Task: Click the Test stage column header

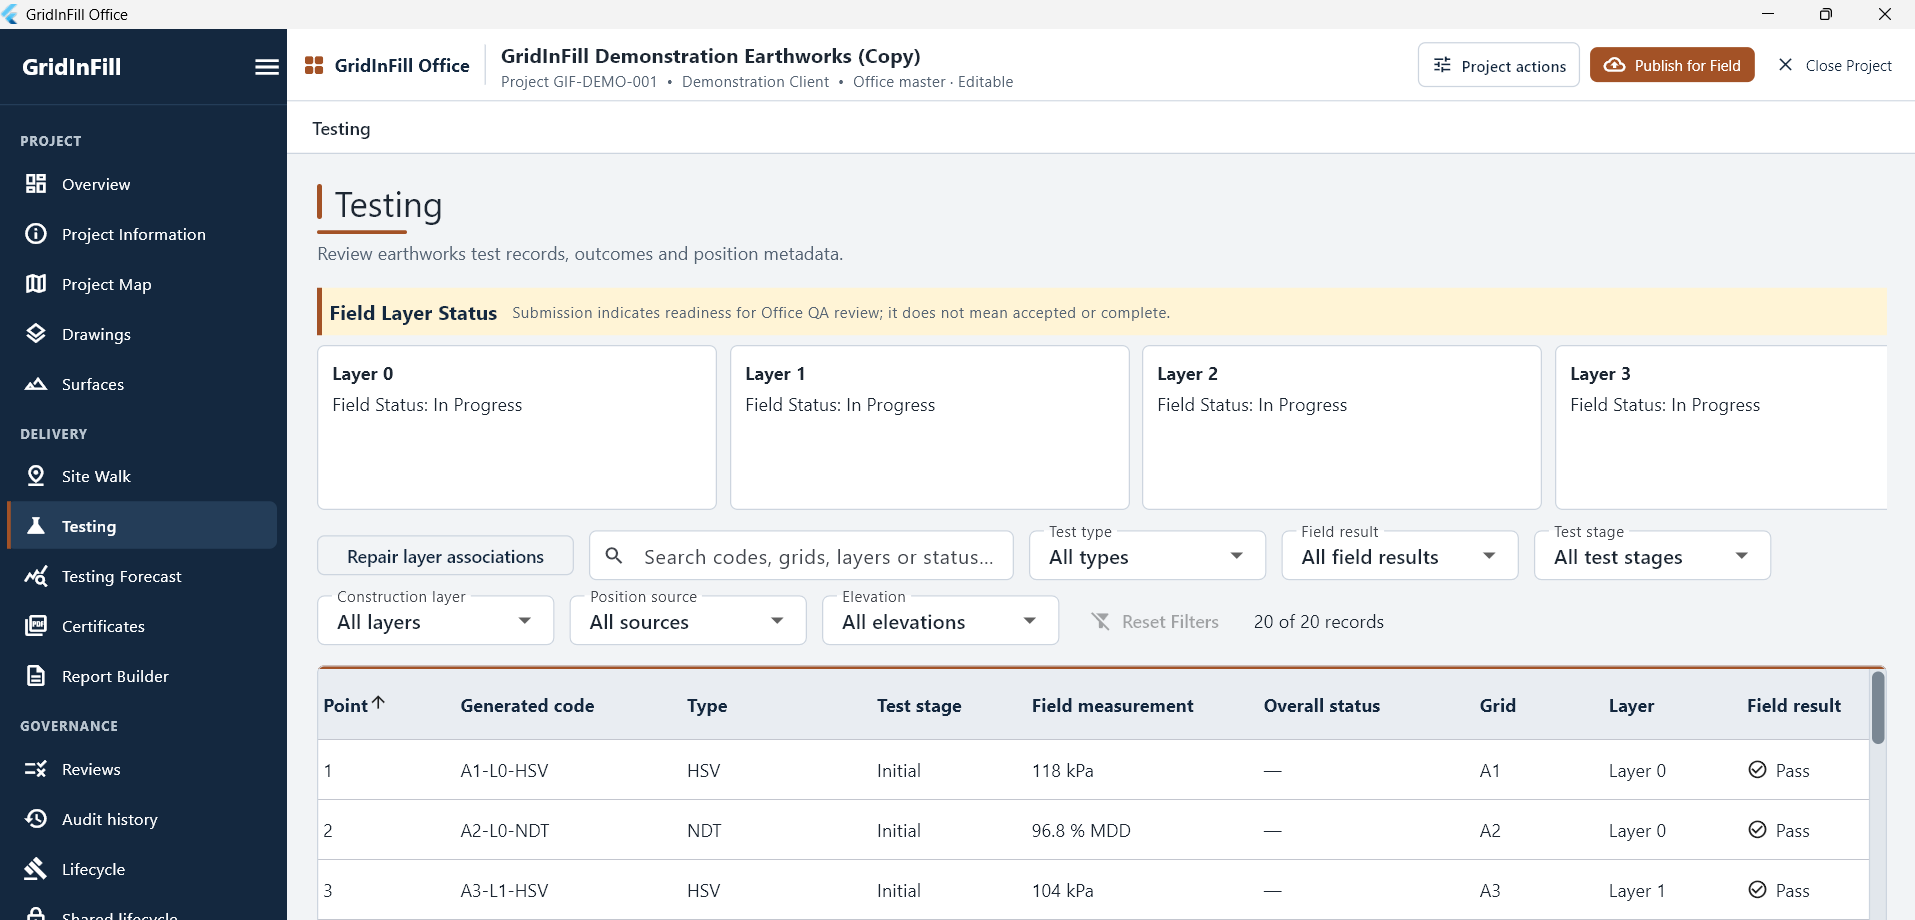Action: tap(919, 705)
